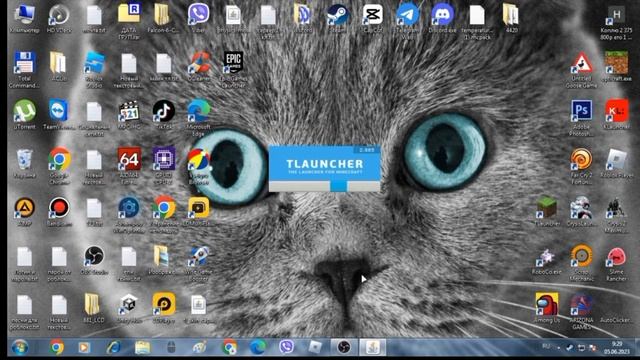
Task: Open File Explorer from the taskbar
Action: (x=142, y=347)
